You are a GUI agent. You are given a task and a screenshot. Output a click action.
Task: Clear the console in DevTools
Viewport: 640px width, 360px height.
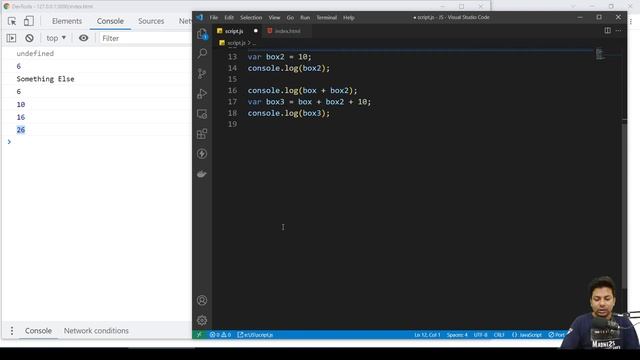click(x=29, y=38)
